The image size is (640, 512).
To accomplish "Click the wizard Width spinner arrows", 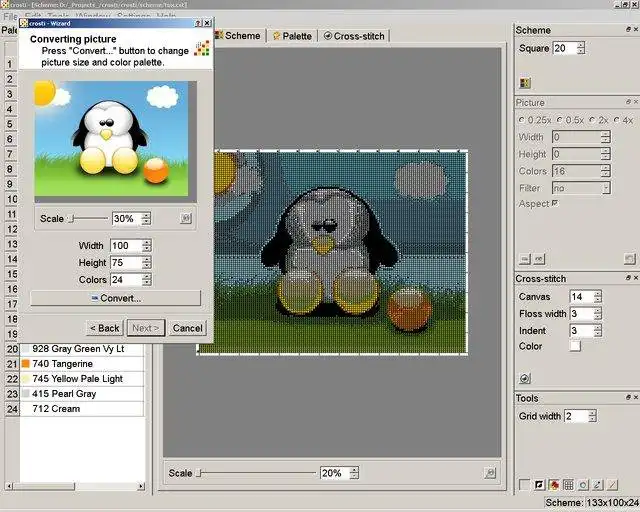I will pyautogui.click(x=147, y=245).
